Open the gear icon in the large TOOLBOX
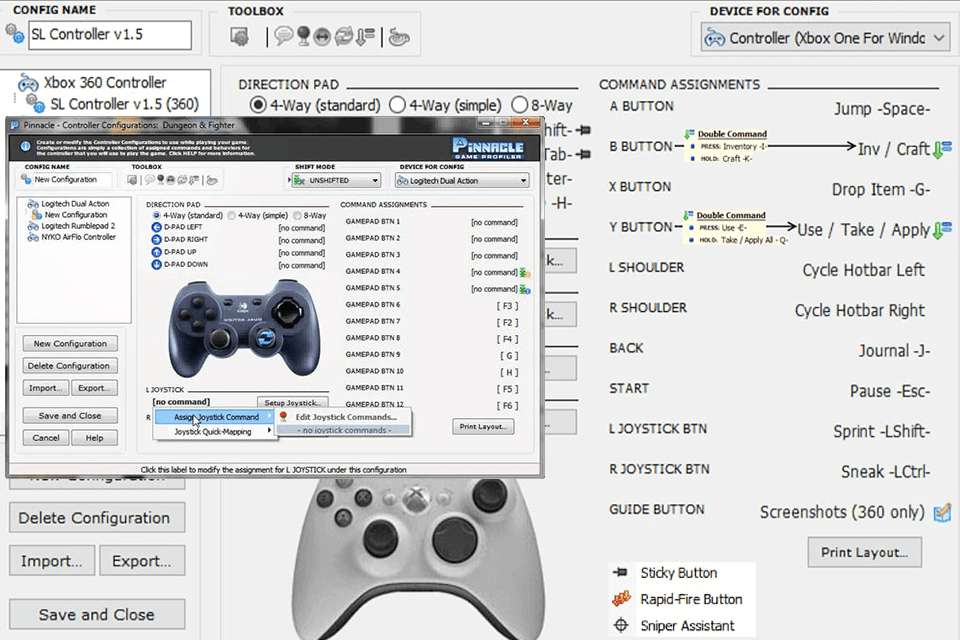This screenshot has height=640, width=960. tap(239, 37)
